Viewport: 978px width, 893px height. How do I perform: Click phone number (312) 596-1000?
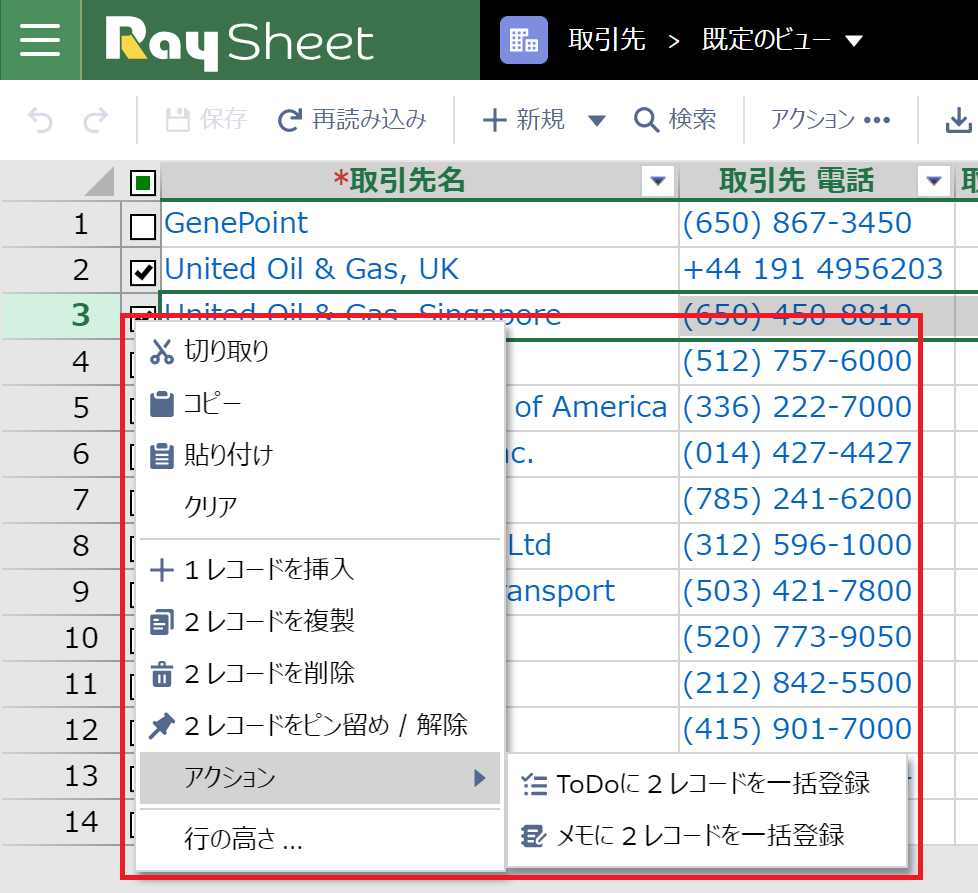click(797, 545)
